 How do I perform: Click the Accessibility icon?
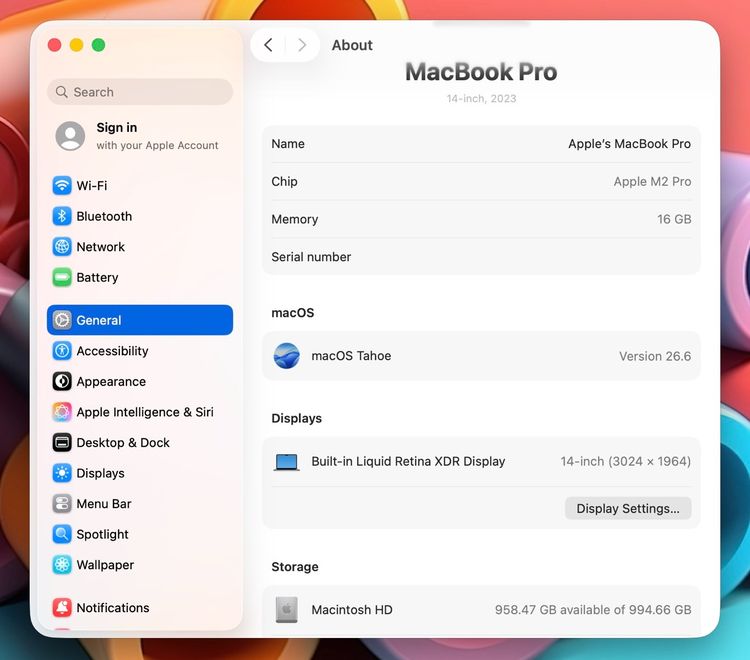pos(62,351)
